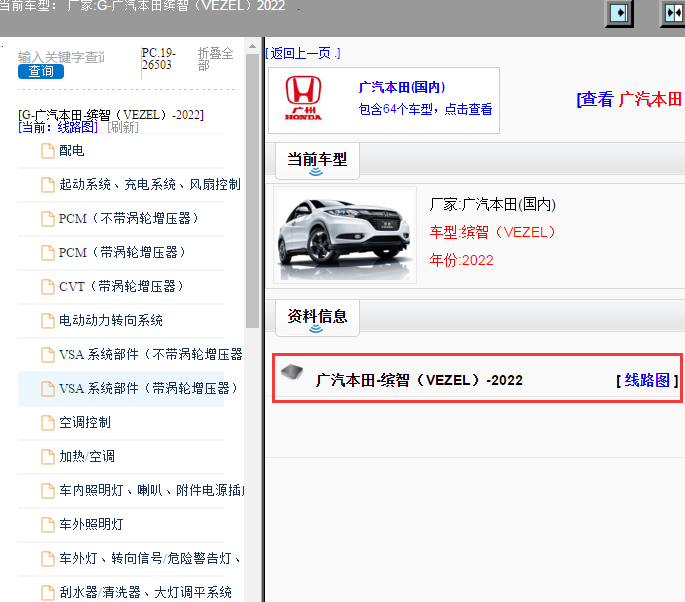The width and height of the screenshot is (685, 602).
Task: Click the blue 查询 search button
Action: [x=41, y=71]
